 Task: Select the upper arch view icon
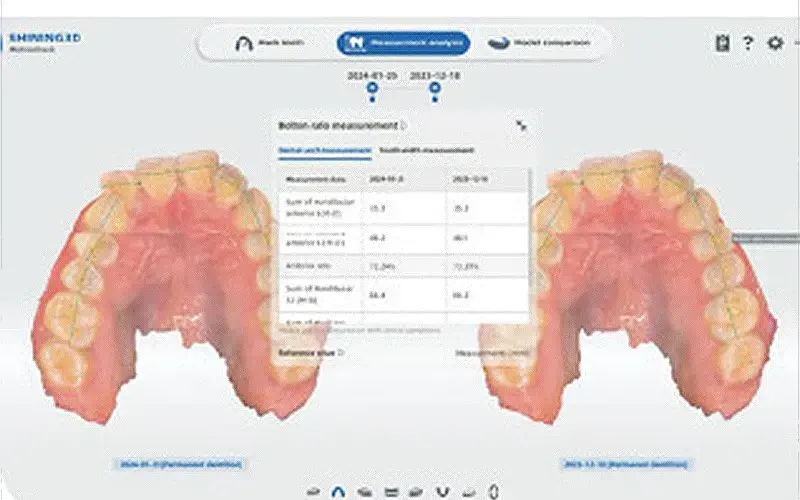coord(339,491)
